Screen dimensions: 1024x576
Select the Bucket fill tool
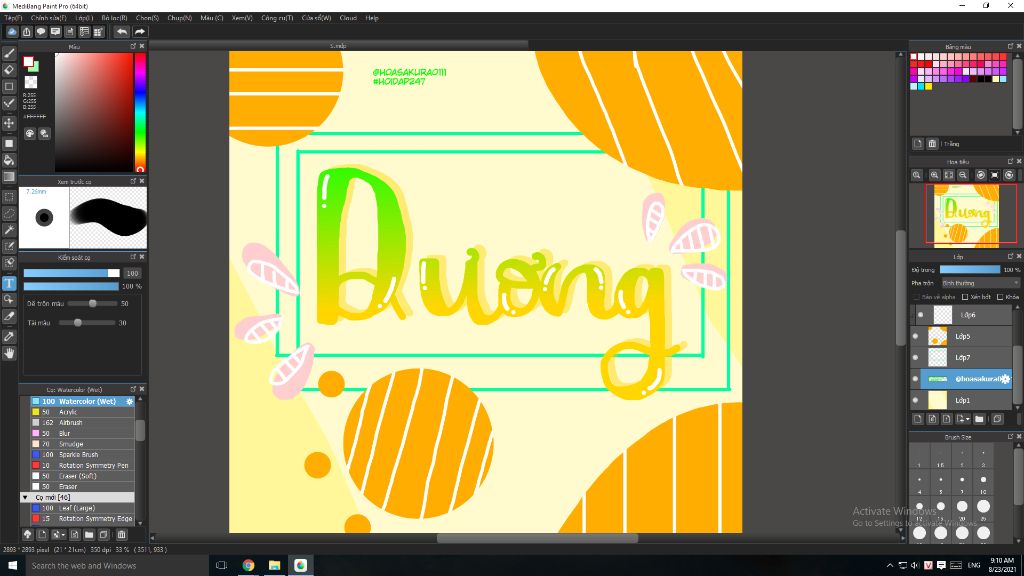click(x=9, y=161)
